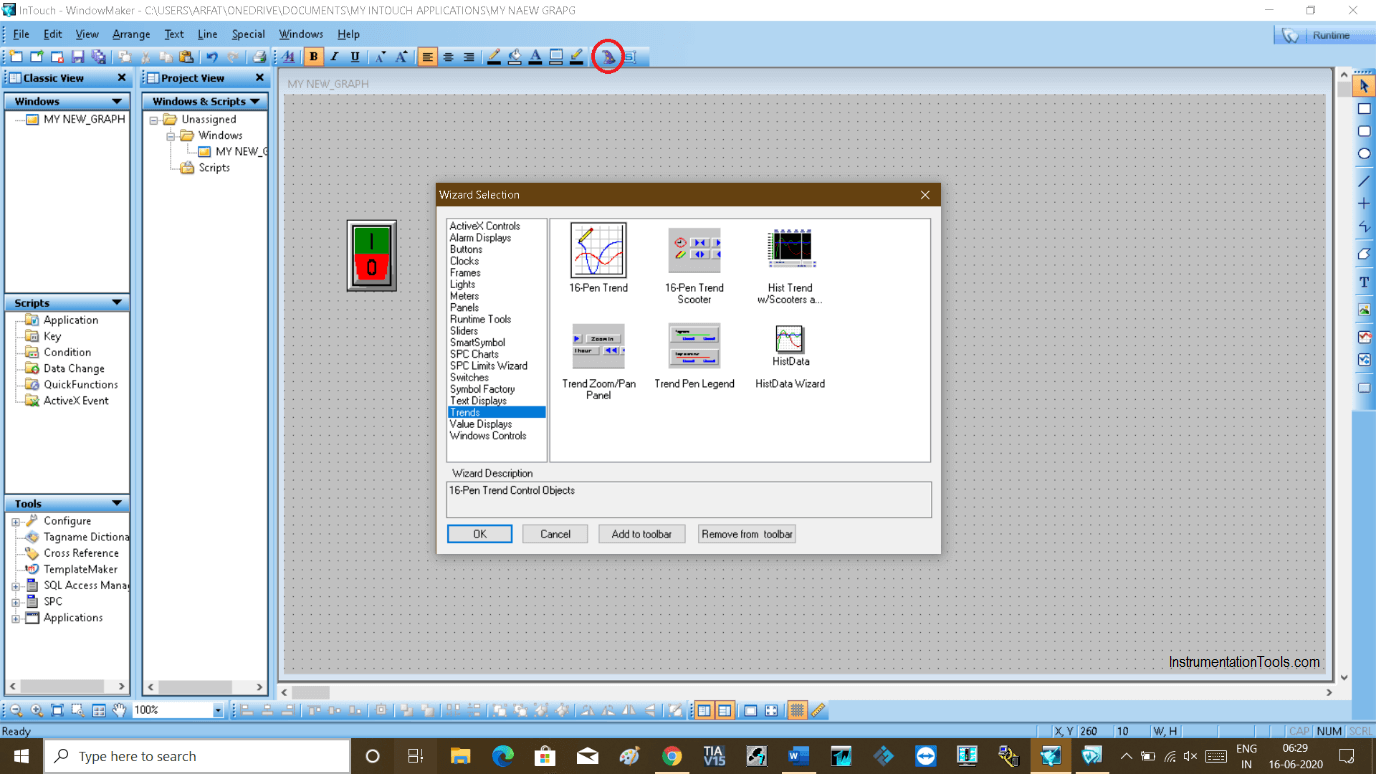Open the Fill Color bucket tool
Image resolution: width=1376 pixels, height=774 pixels.
click(514, 57)
